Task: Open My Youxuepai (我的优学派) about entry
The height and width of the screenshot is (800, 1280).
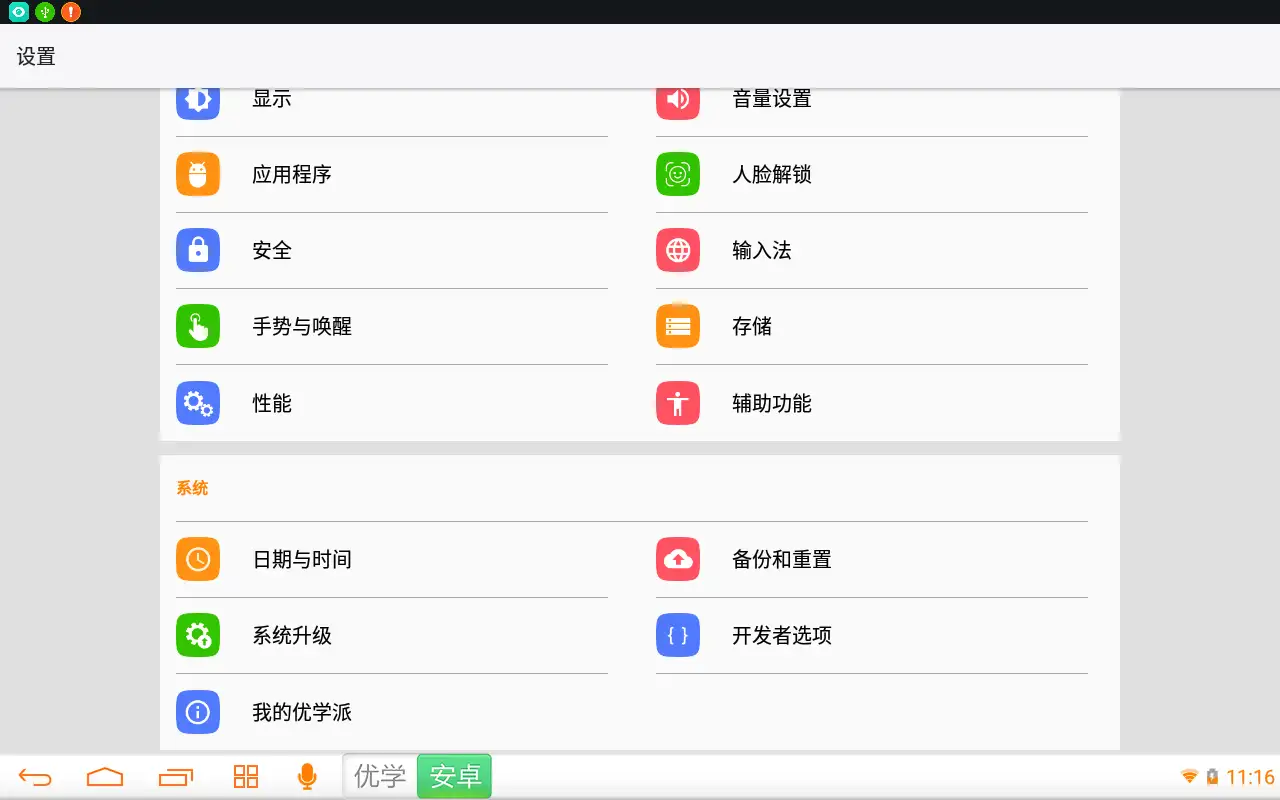Action: [301, 712]
